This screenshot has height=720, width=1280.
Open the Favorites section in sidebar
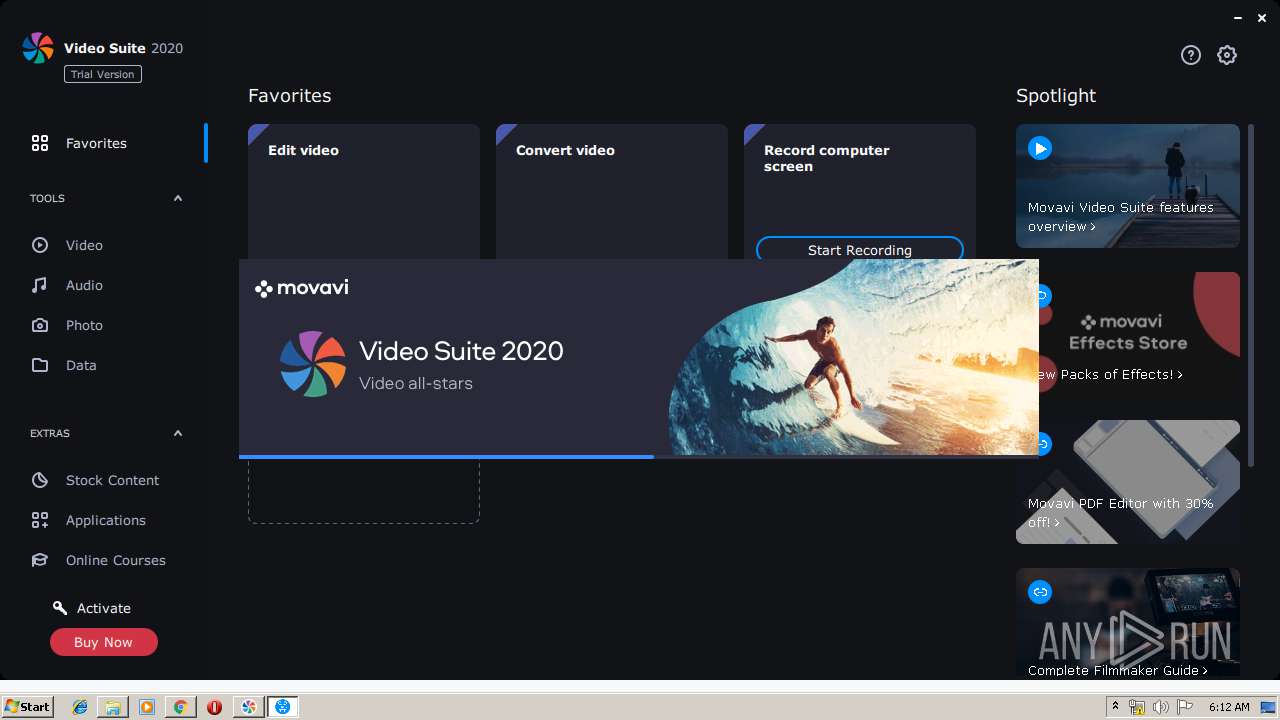(x=96, y=143)
